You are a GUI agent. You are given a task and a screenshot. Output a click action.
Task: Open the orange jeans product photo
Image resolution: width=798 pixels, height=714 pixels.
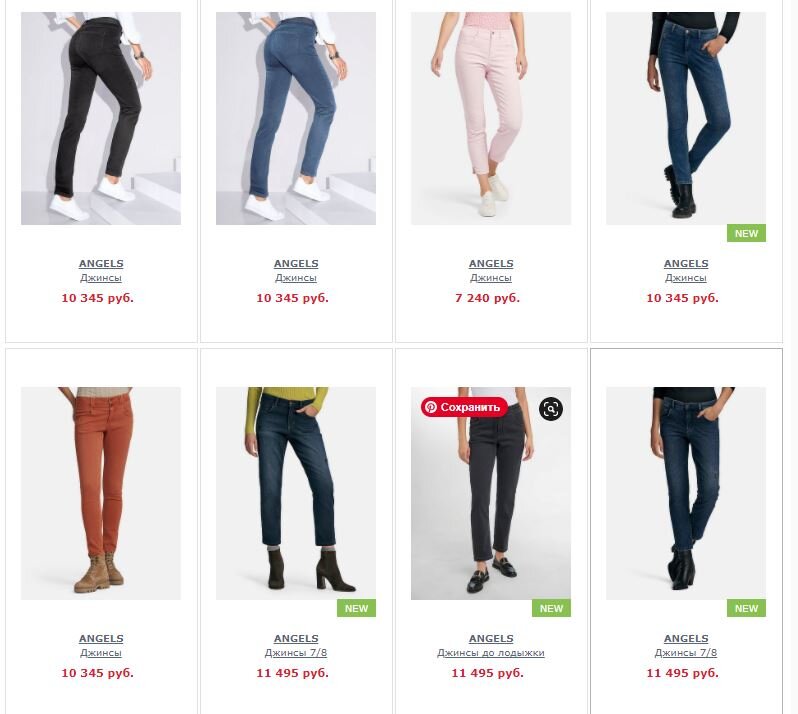101,493
